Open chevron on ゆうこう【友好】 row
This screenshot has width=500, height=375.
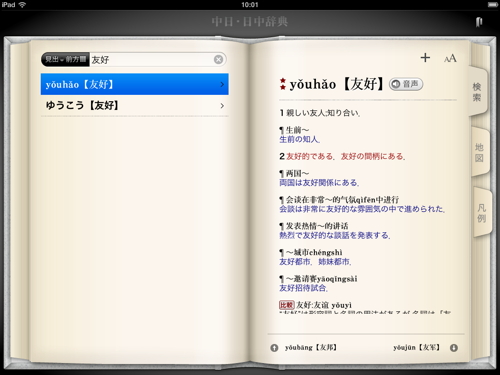pos(222,106)
